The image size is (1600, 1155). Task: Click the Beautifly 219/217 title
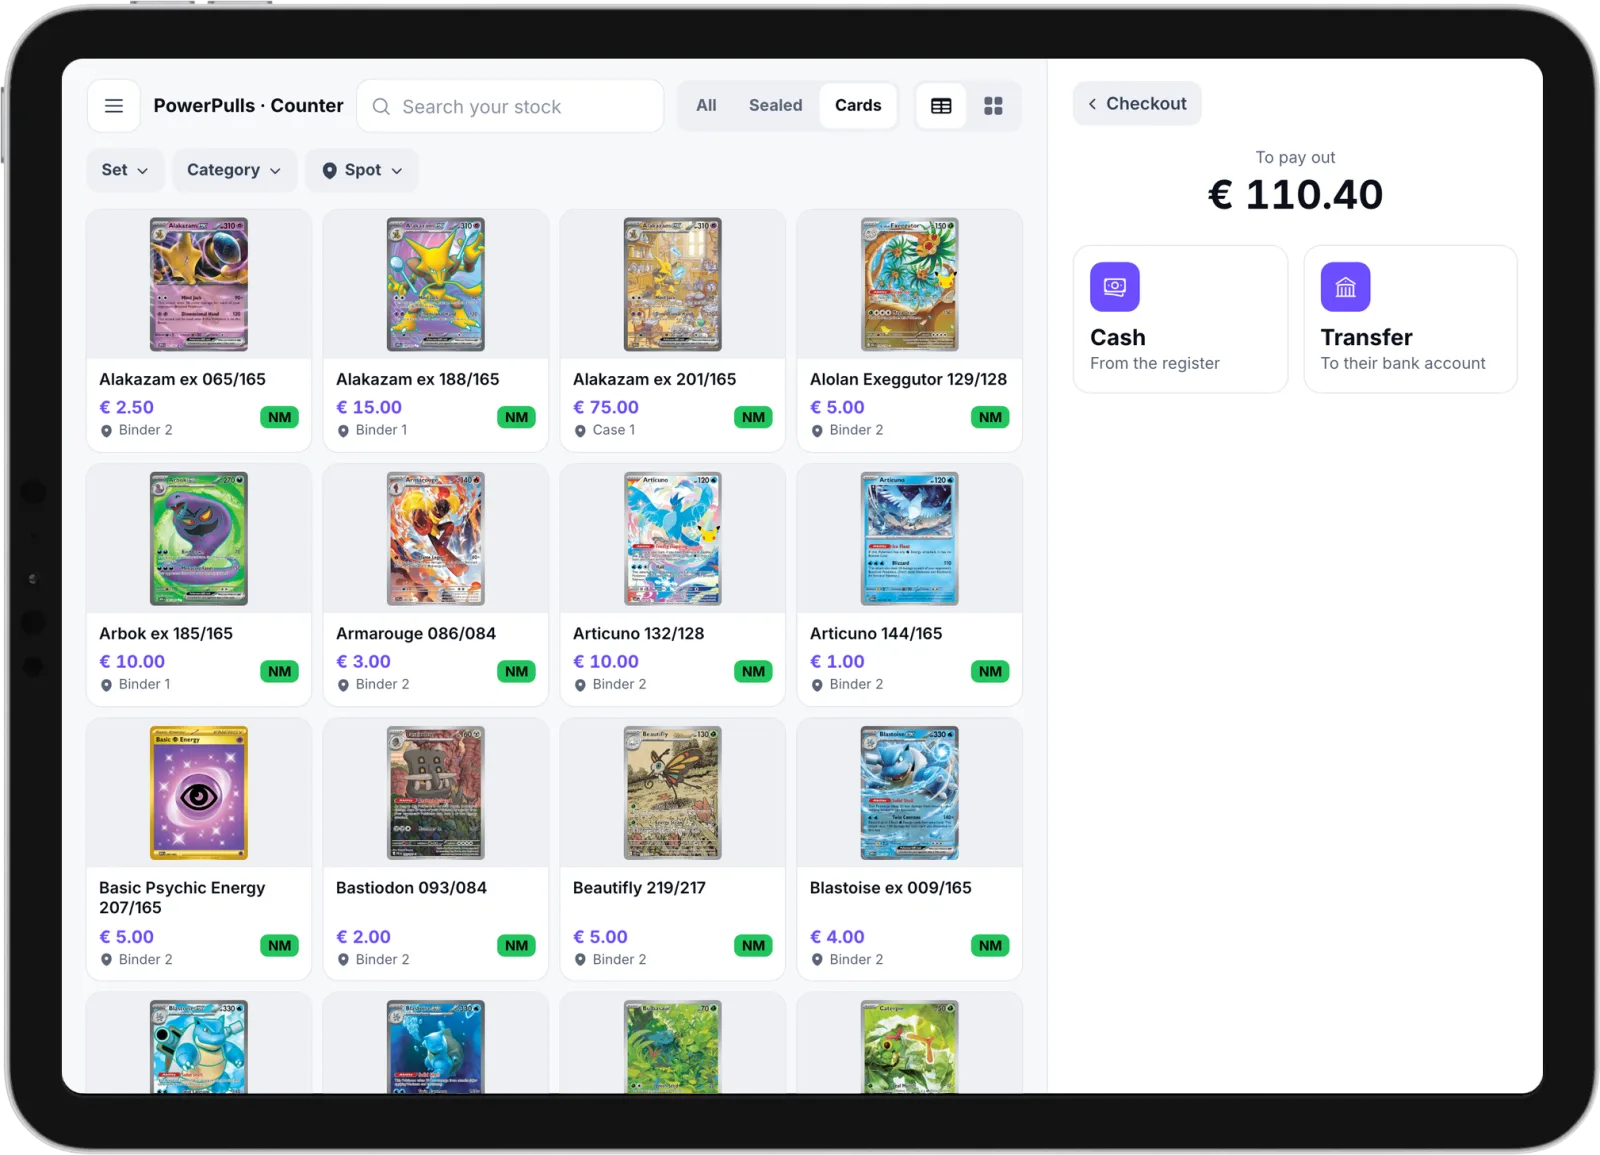(639, 888)
